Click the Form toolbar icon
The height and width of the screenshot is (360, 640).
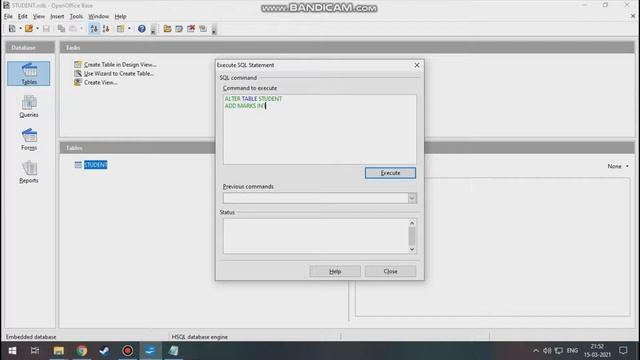120,29
